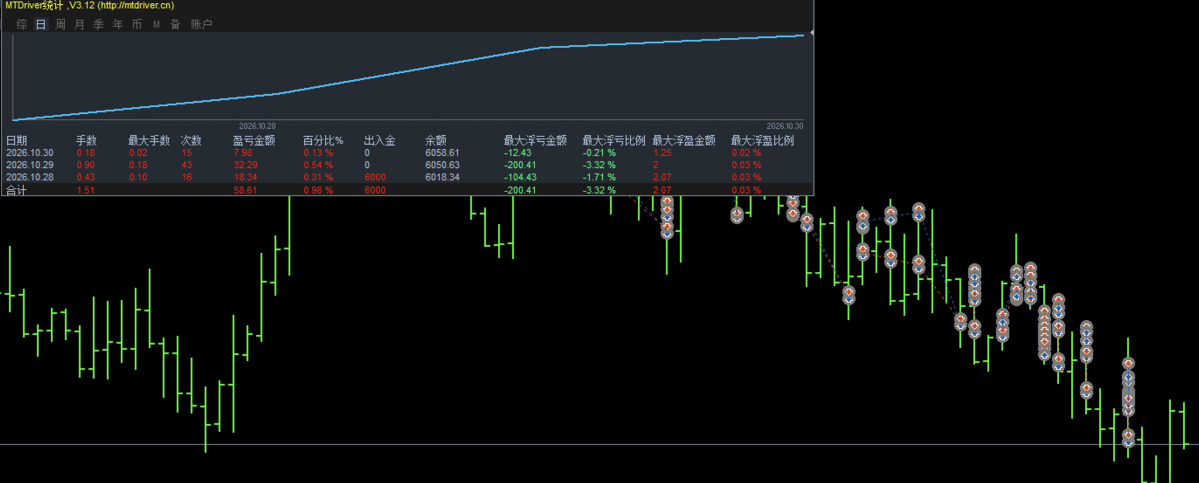Click the 盈亏金额 column header
Viewport: 1199px width, 483px height.
click(254, 141)
